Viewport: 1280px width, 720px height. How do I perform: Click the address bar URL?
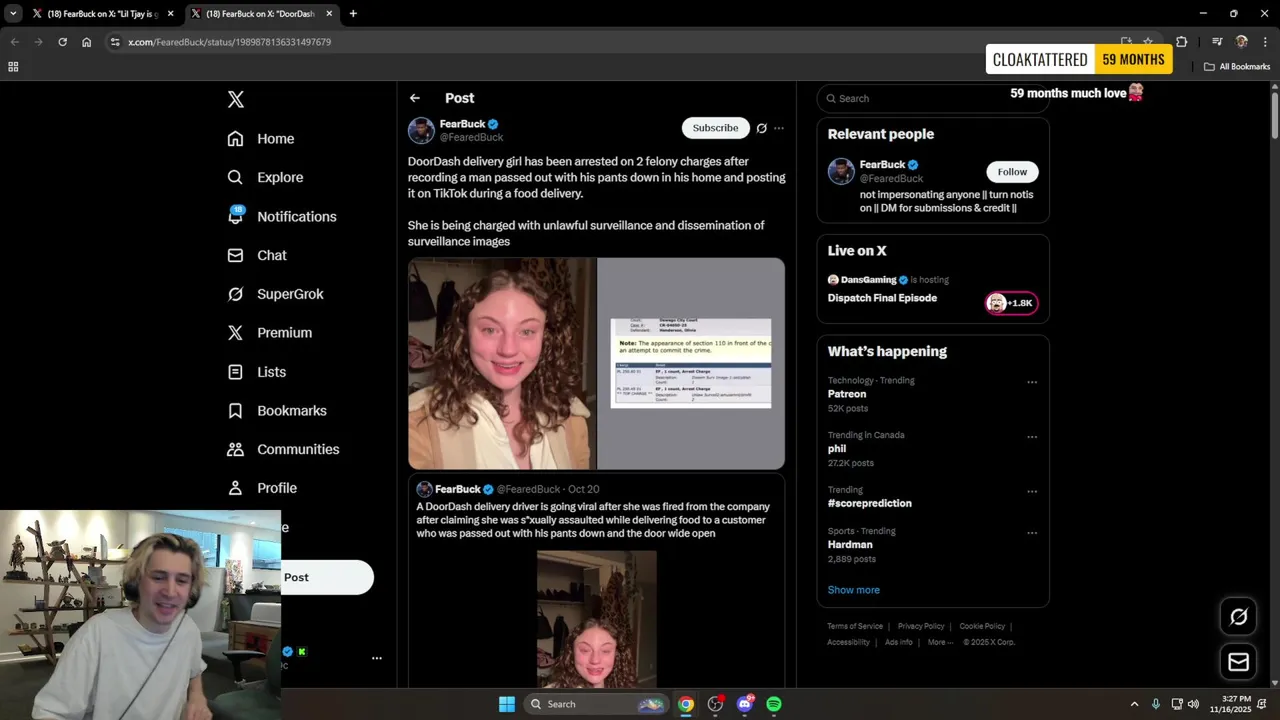coord(230,42)
